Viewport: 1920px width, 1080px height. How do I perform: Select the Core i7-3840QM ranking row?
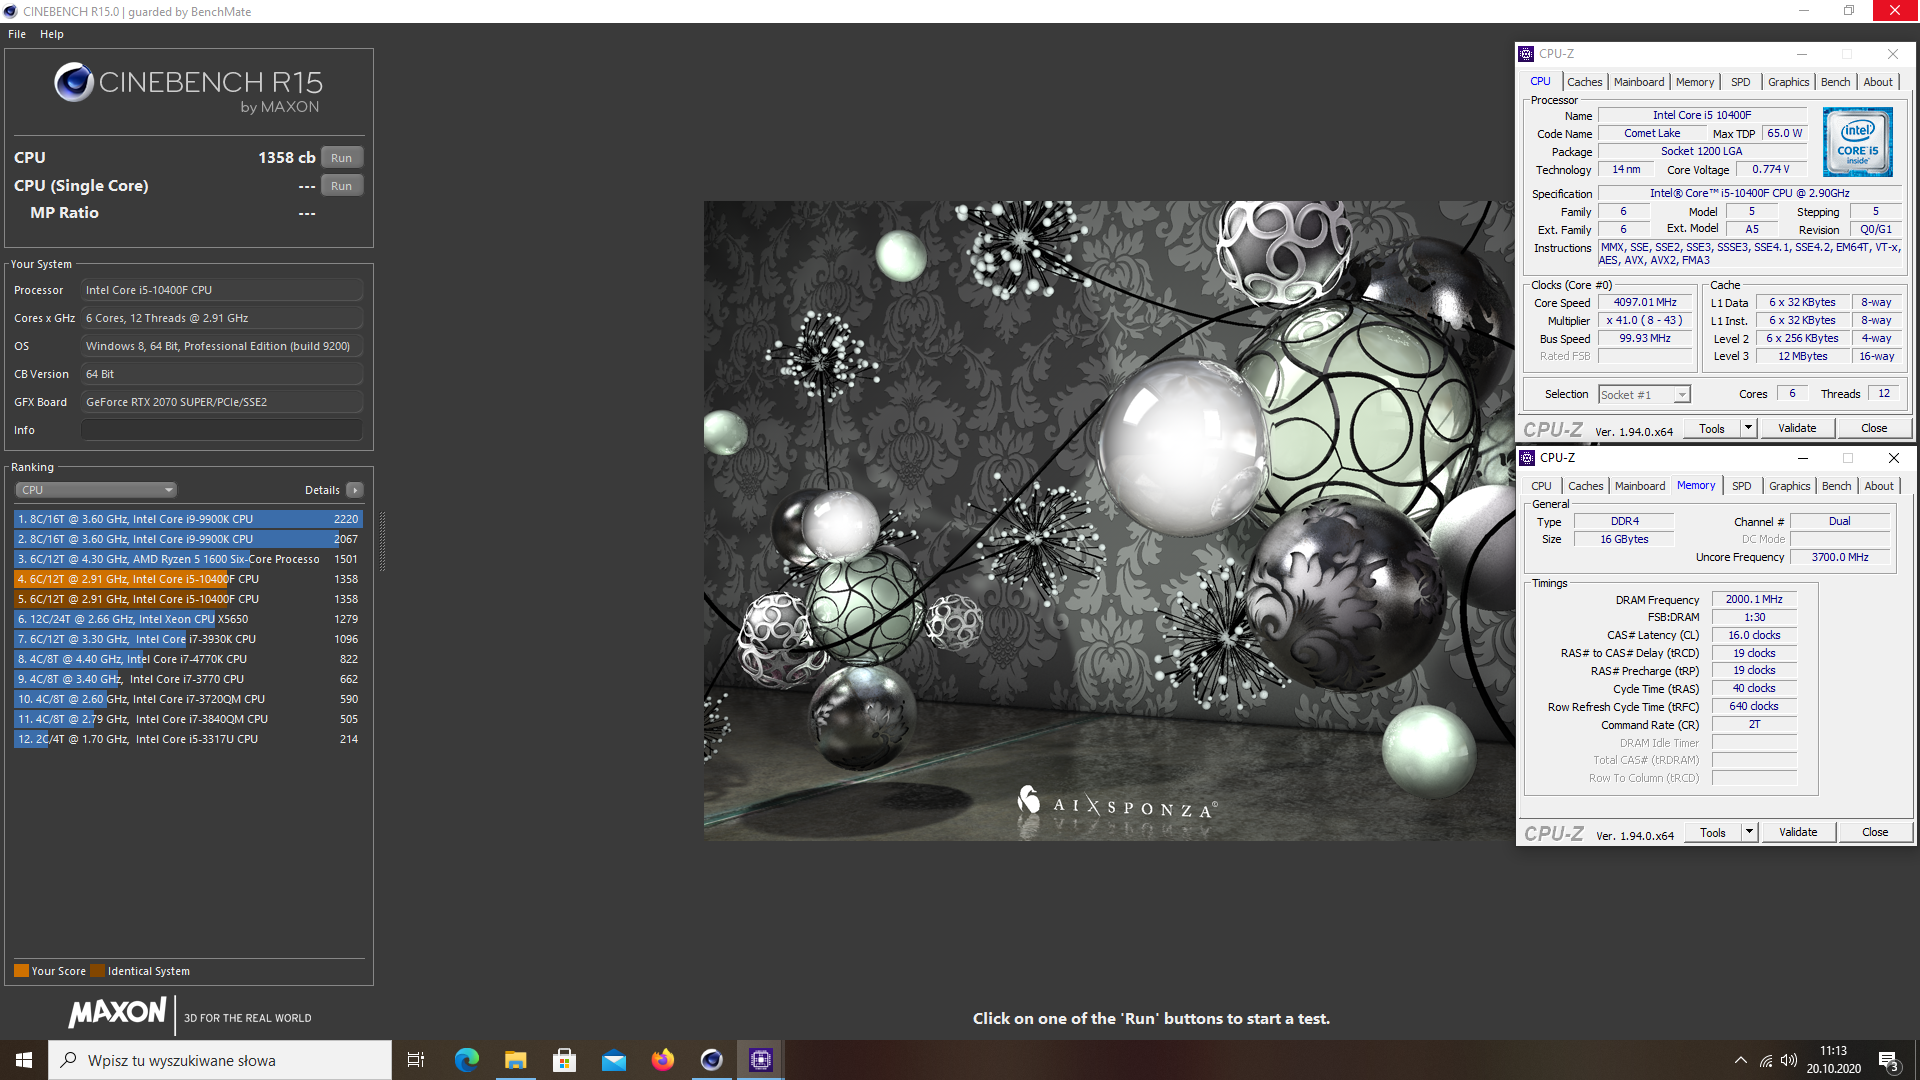point(188,719)
